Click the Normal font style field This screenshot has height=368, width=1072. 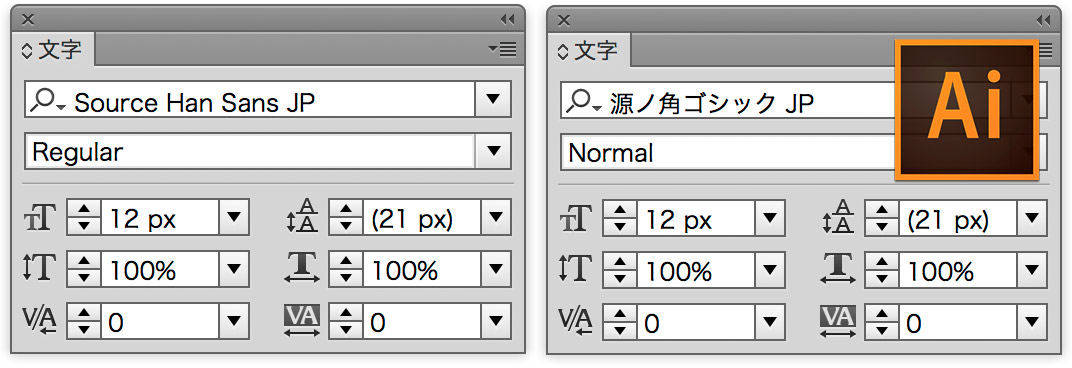click(x=727, y=151)
